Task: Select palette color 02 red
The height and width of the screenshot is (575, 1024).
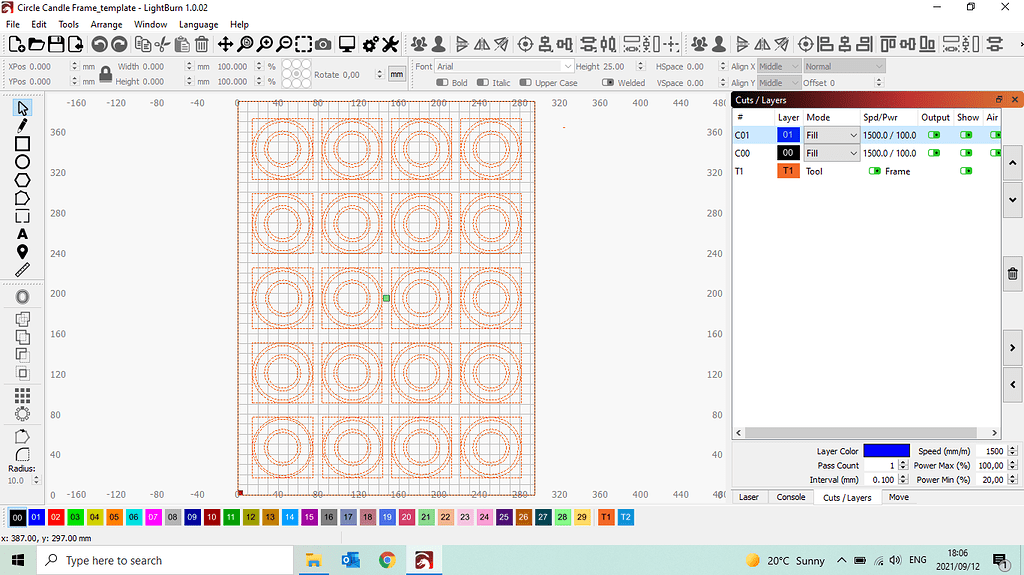Action: click(56, 518)
